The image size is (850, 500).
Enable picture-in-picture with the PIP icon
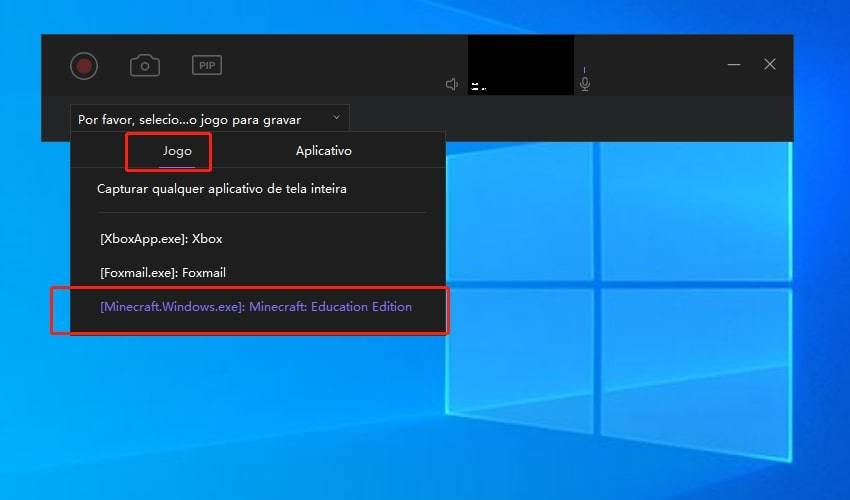point(206,66)
